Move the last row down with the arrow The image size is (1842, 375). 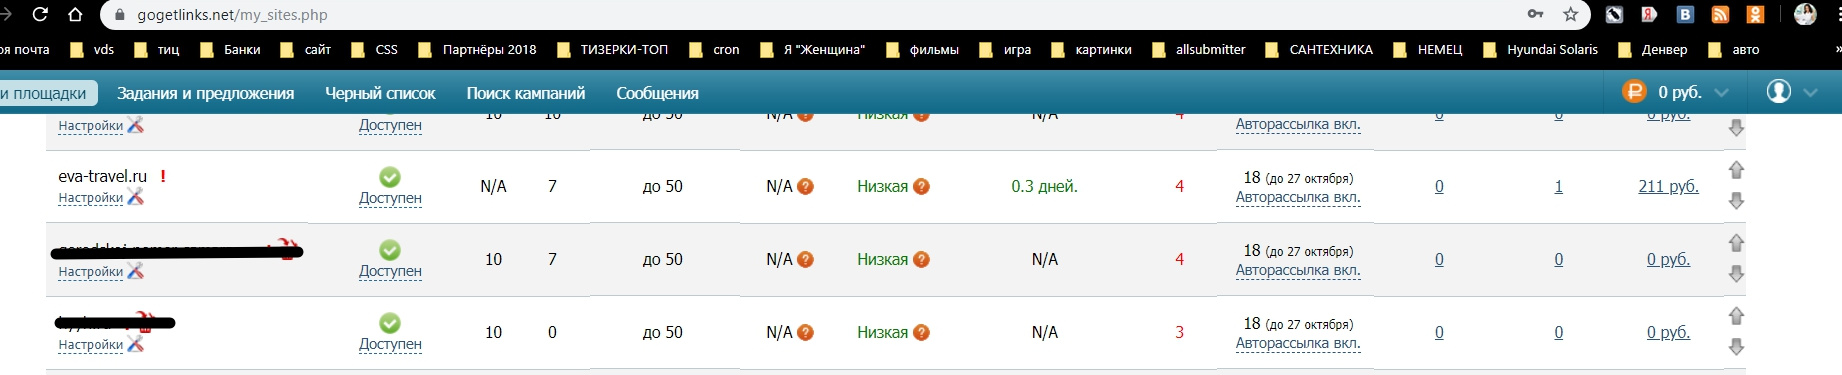pos(1736,347)
